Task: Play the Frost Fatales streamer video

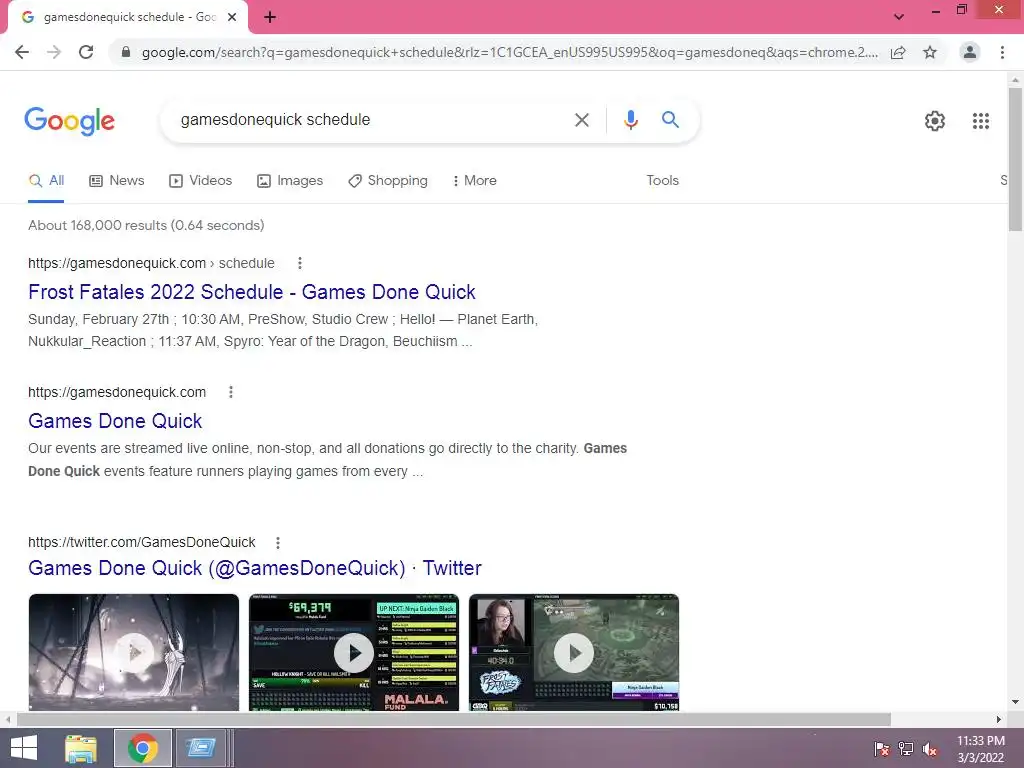Action: click(x=573, y=652)
